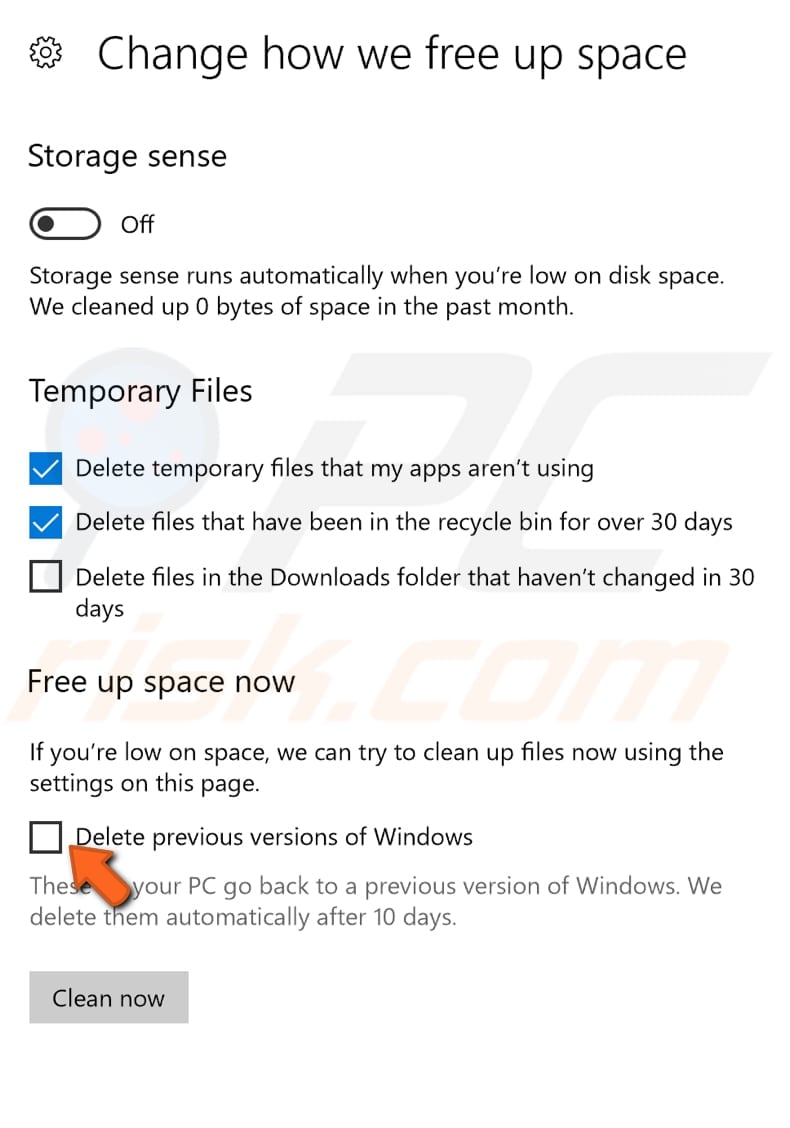
Task: Click the 'Change how we free up space' title
Action: tap(392, 54)
